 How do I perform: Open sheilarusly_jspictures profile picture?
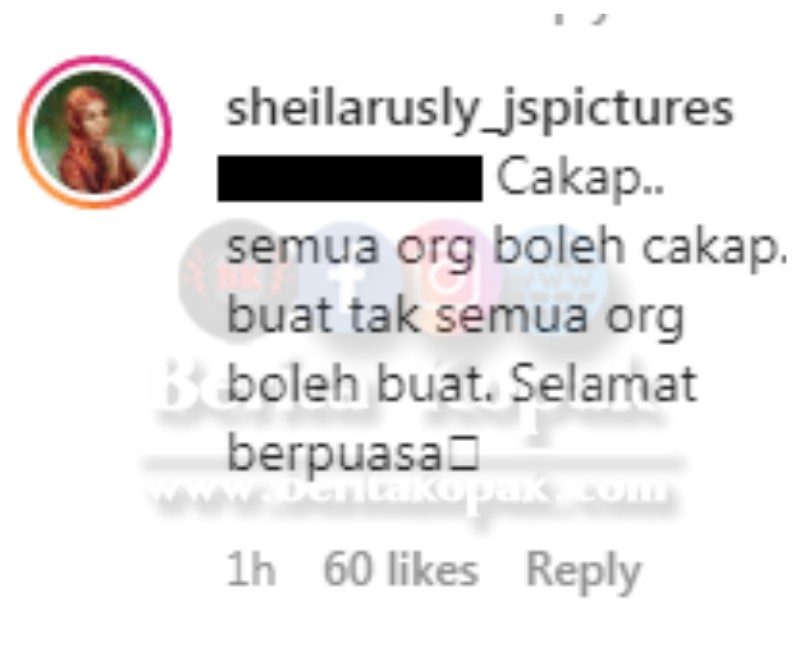95,132
